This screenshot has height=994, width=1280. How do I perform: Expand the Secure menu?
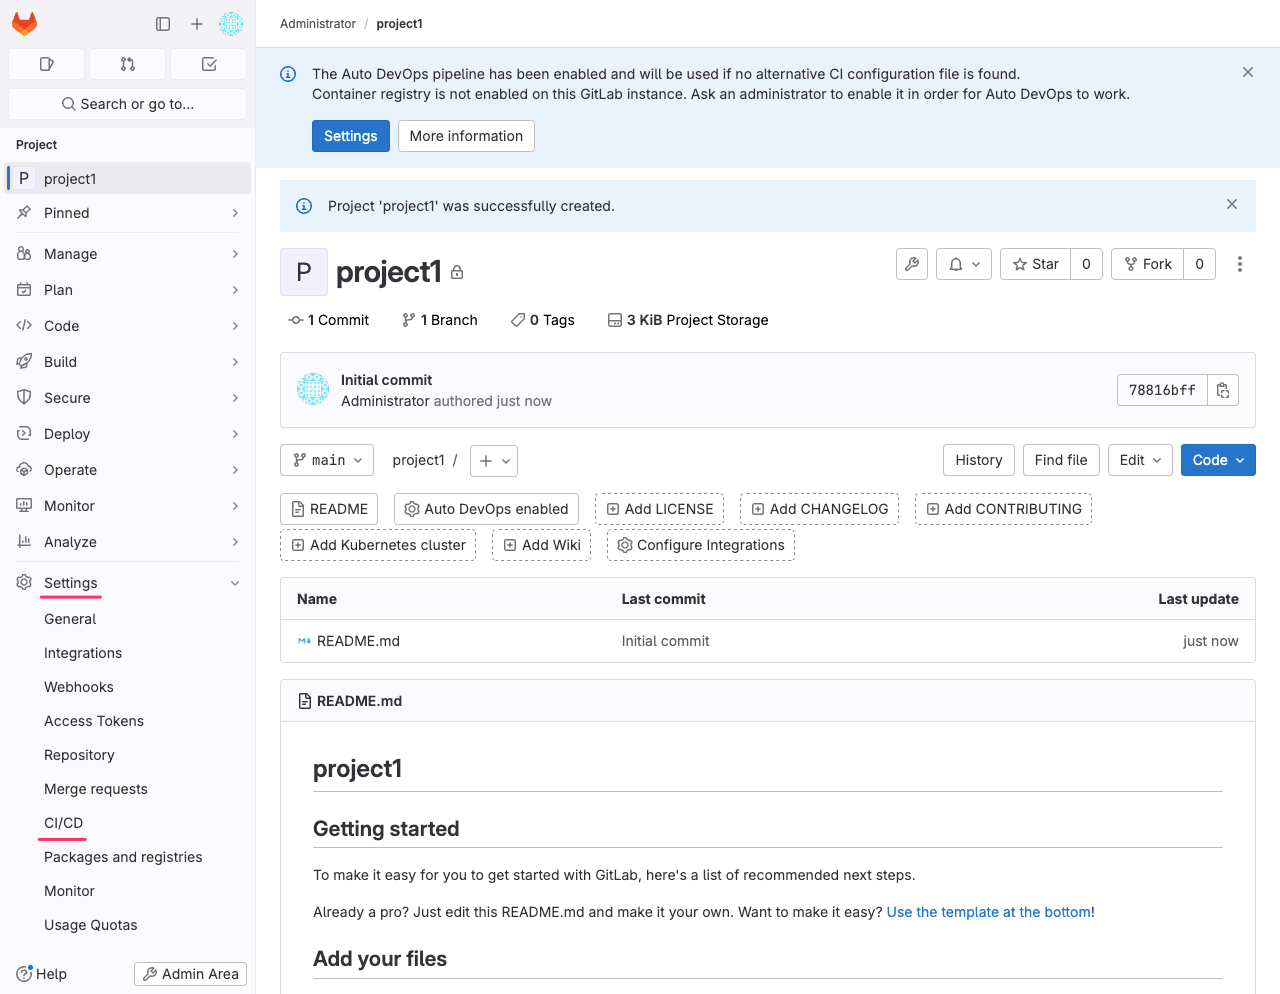click(x=128, y=398)
